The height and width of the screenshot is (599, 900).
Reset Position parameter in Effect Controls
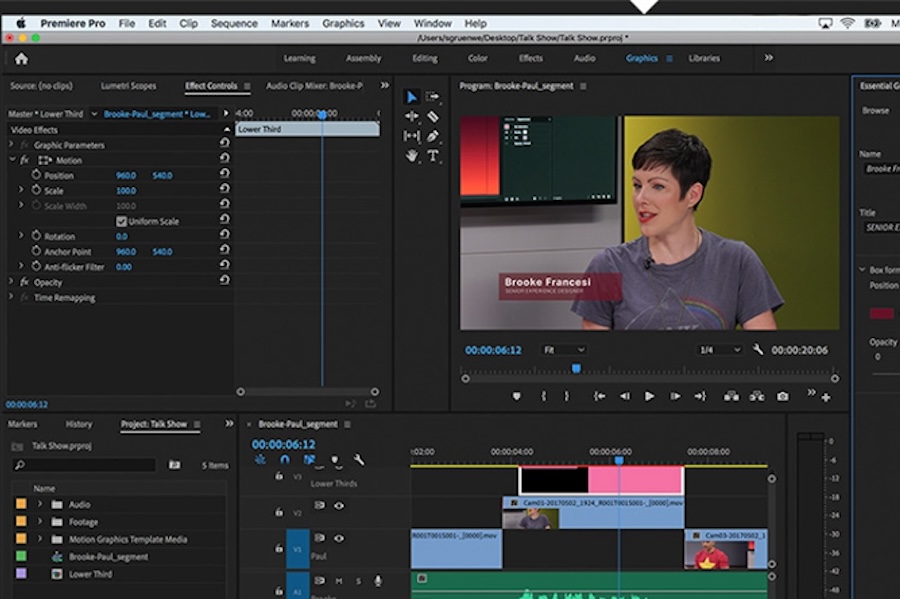point(224,173)
